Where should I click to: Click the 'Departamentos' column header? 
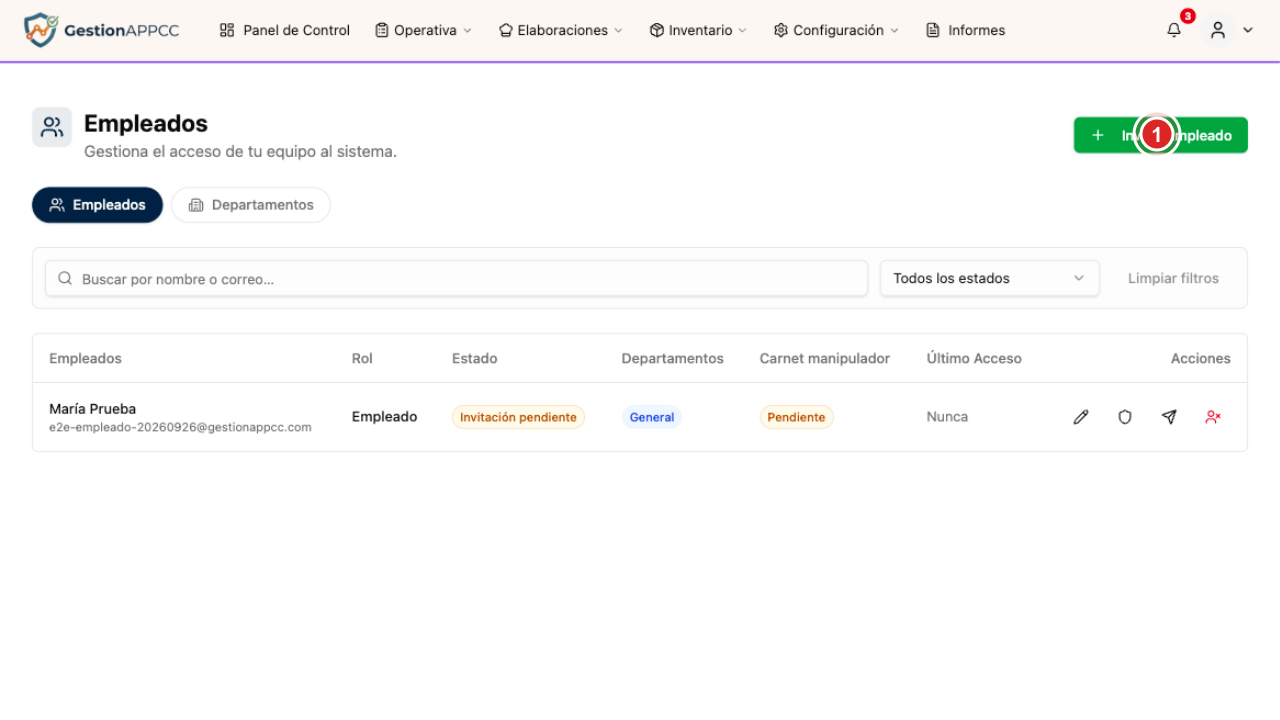click(x=673, y=358)
